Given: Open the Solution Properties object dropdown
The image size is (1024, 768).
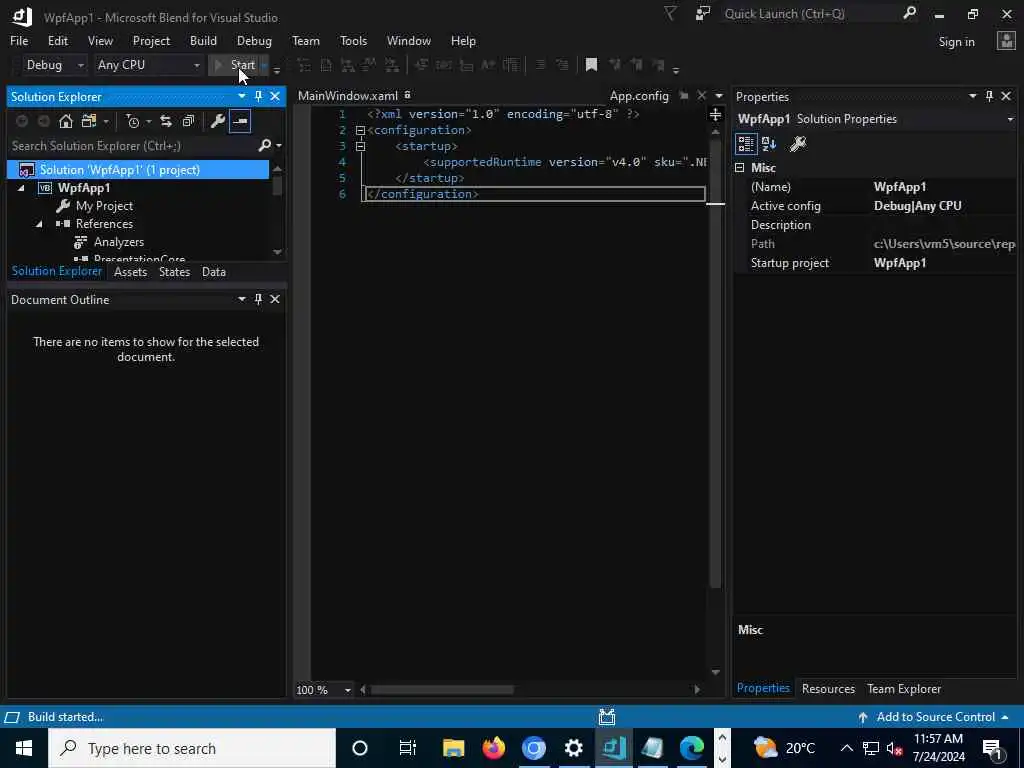Looking at the screenshot, I should (x=1010, y=119).
